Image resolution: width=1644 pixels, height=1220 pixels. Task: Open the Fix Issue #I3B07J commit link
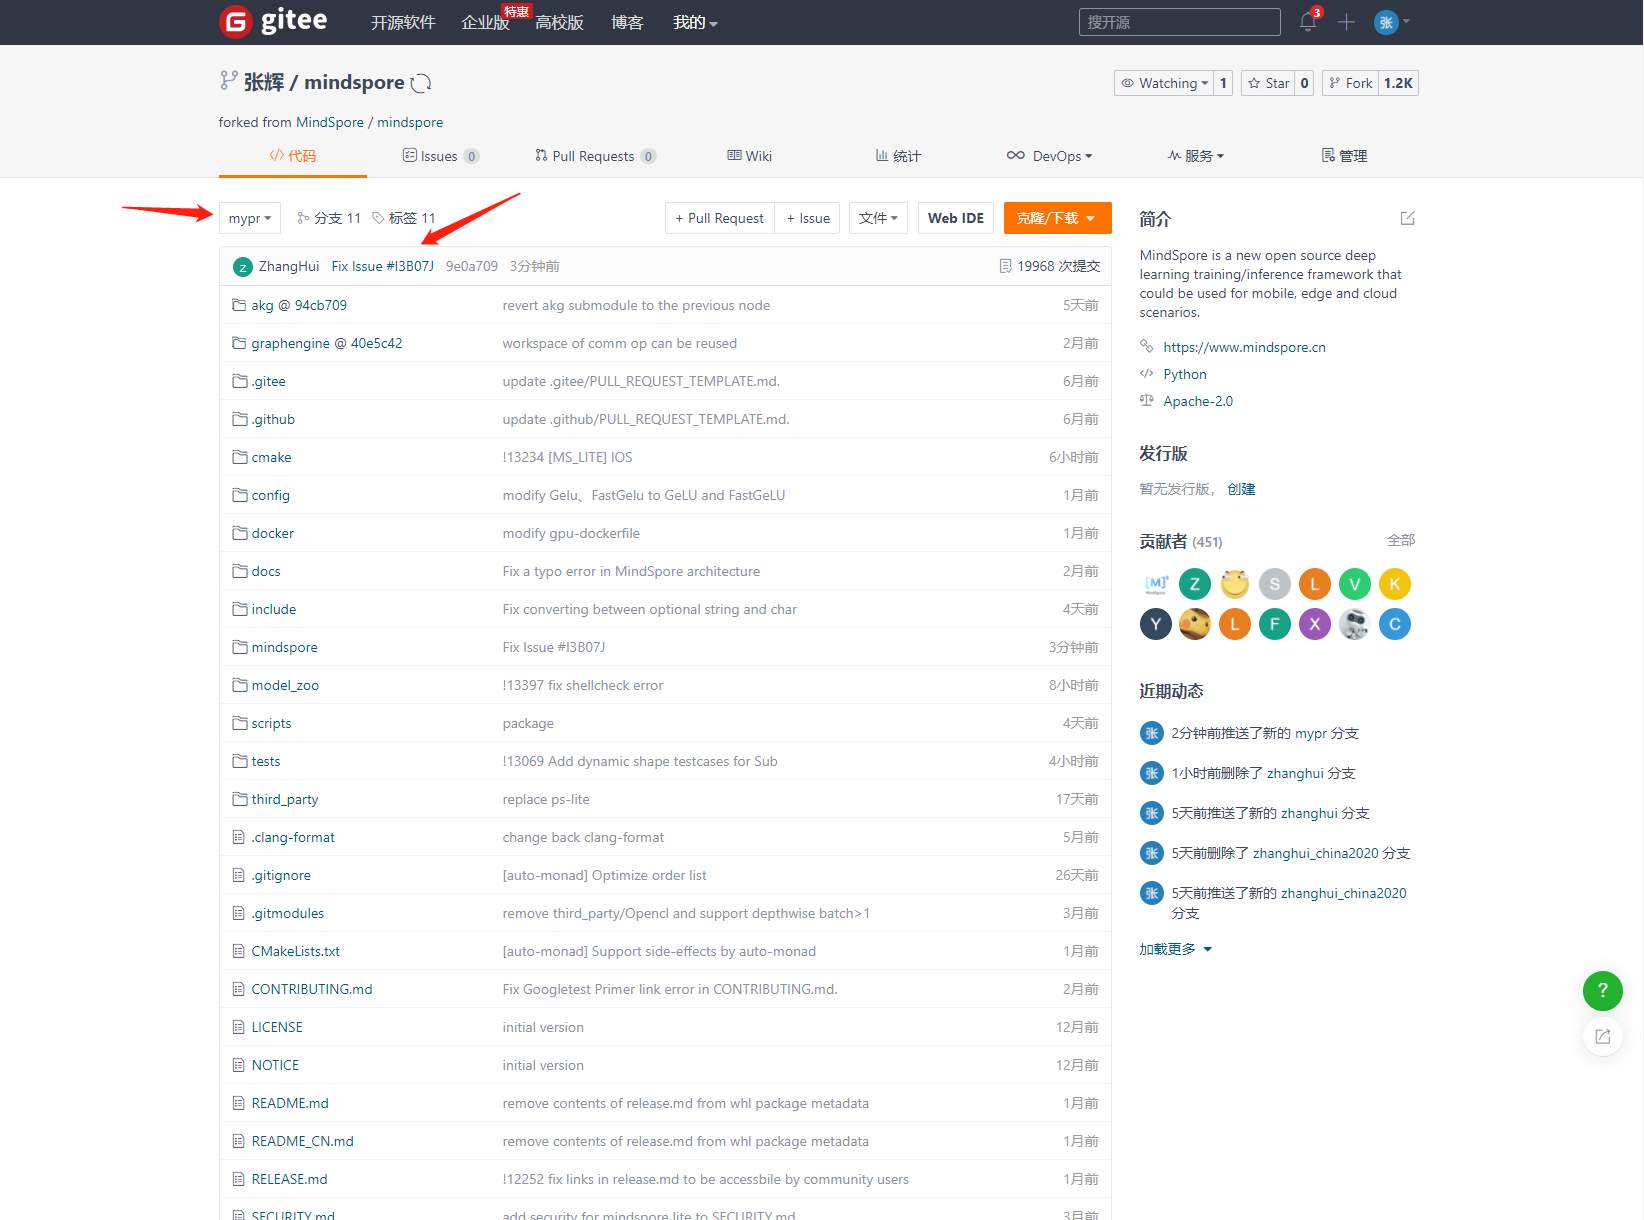(383, 266)
